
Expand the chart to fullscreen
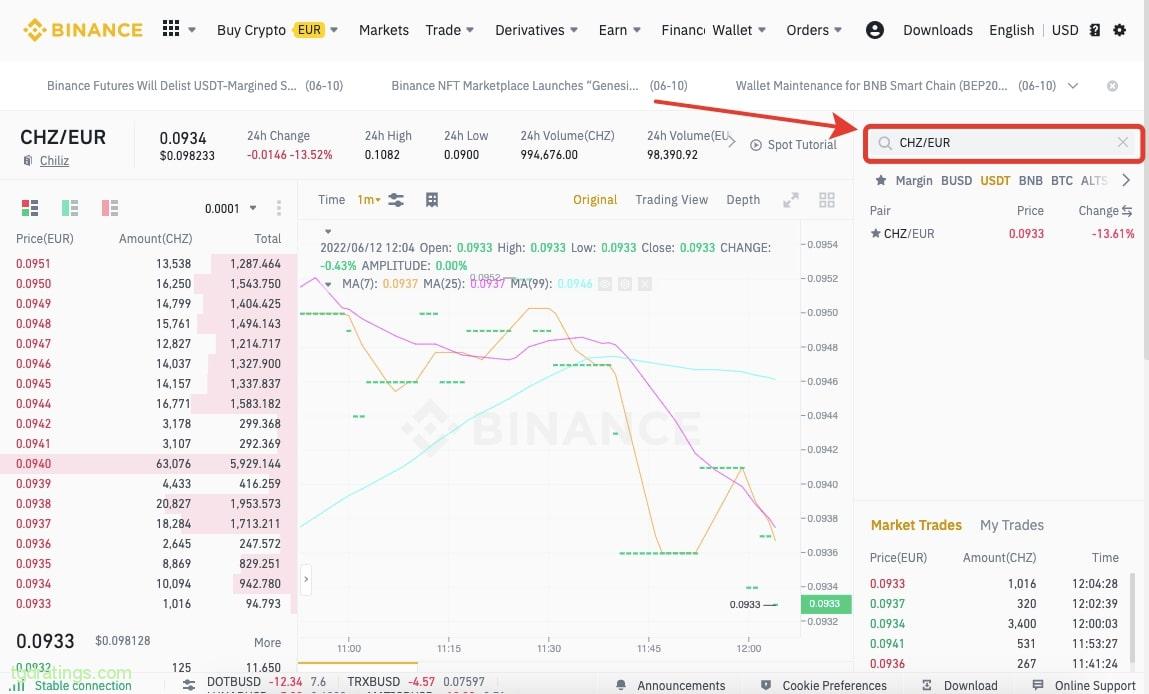pos(791,200)
